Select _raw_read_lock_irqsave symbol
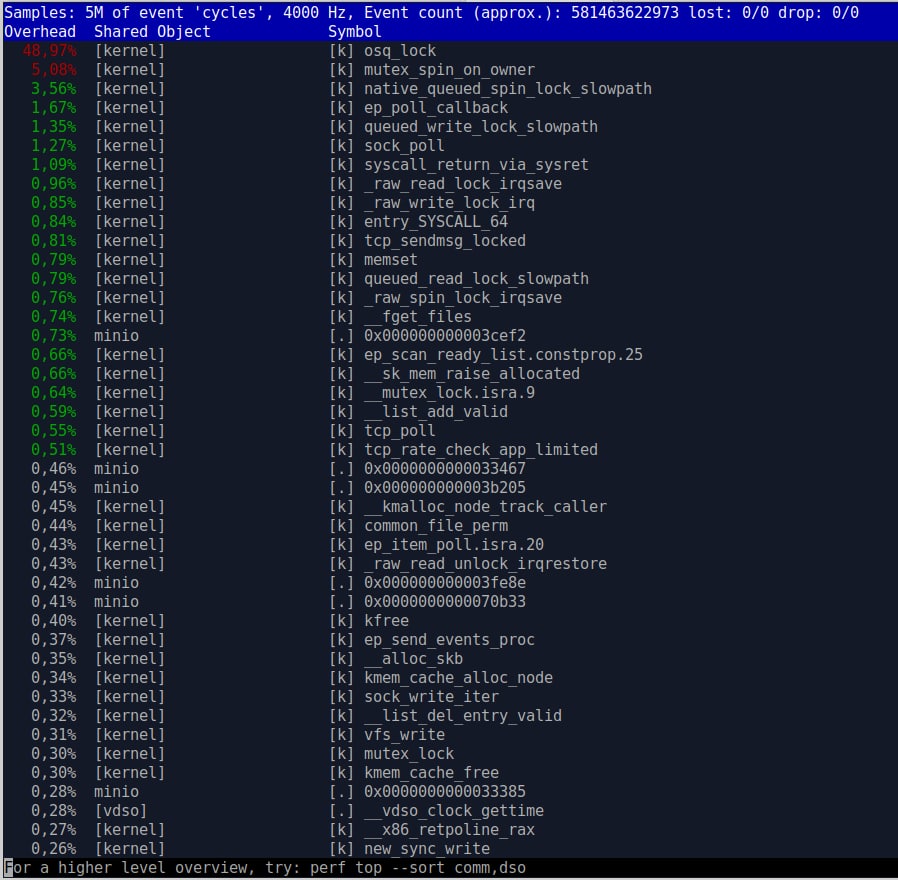The width and height of the screenshot is (898, 880). (x=463, y=183)
